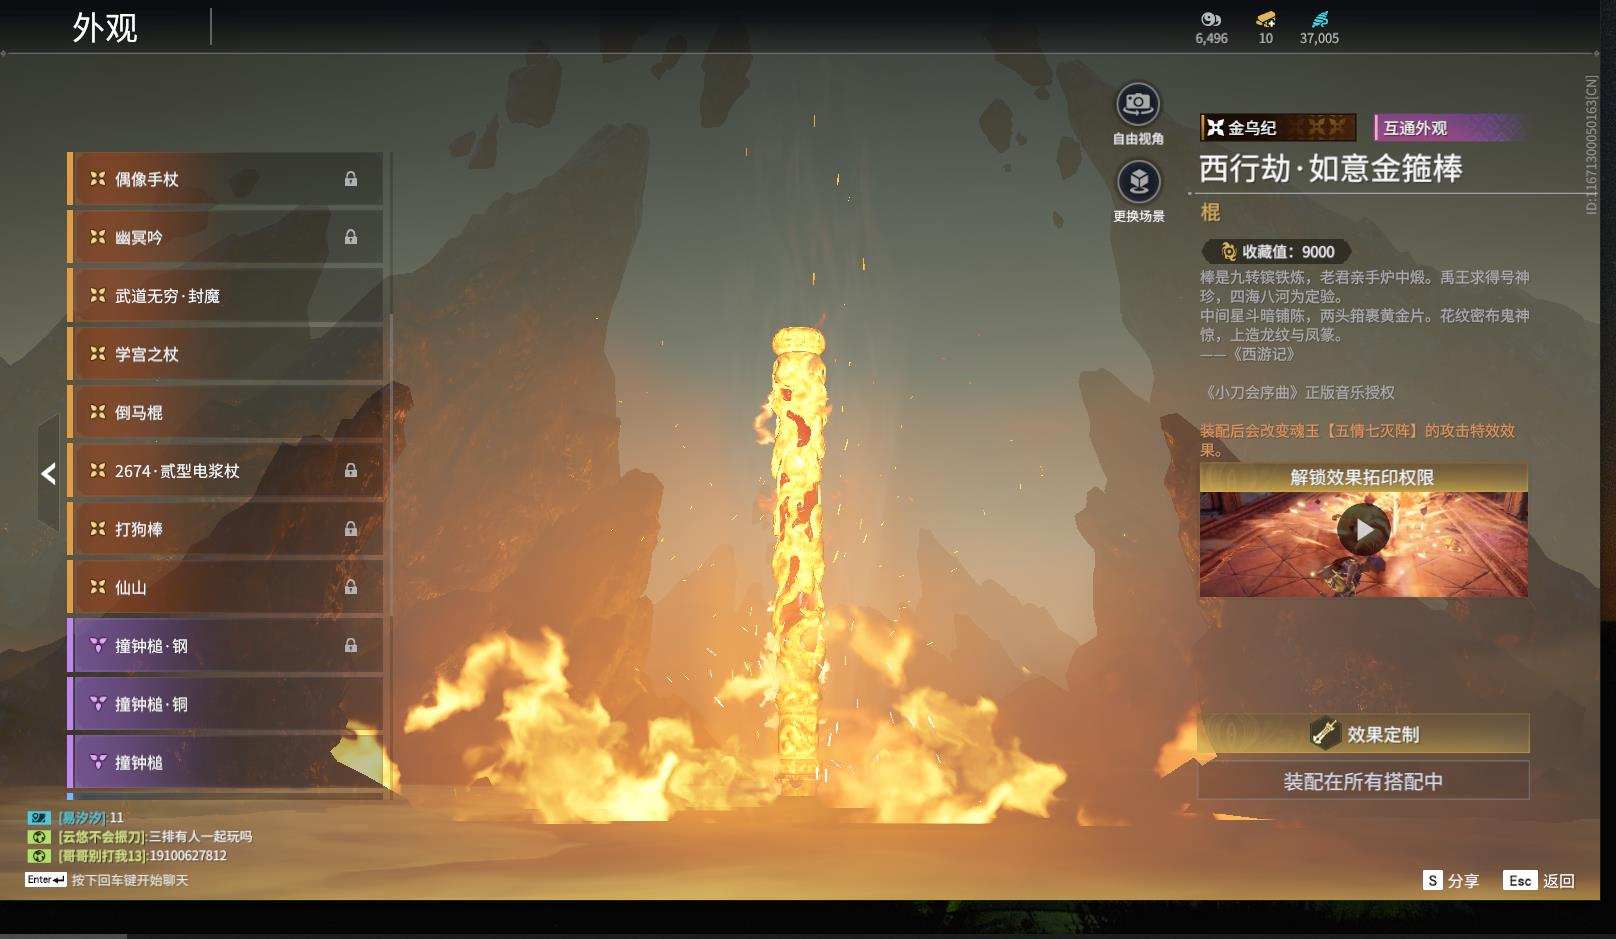
Task: Select the 偶像手杖 weapon skin
Action: click(x=225, y=179)
